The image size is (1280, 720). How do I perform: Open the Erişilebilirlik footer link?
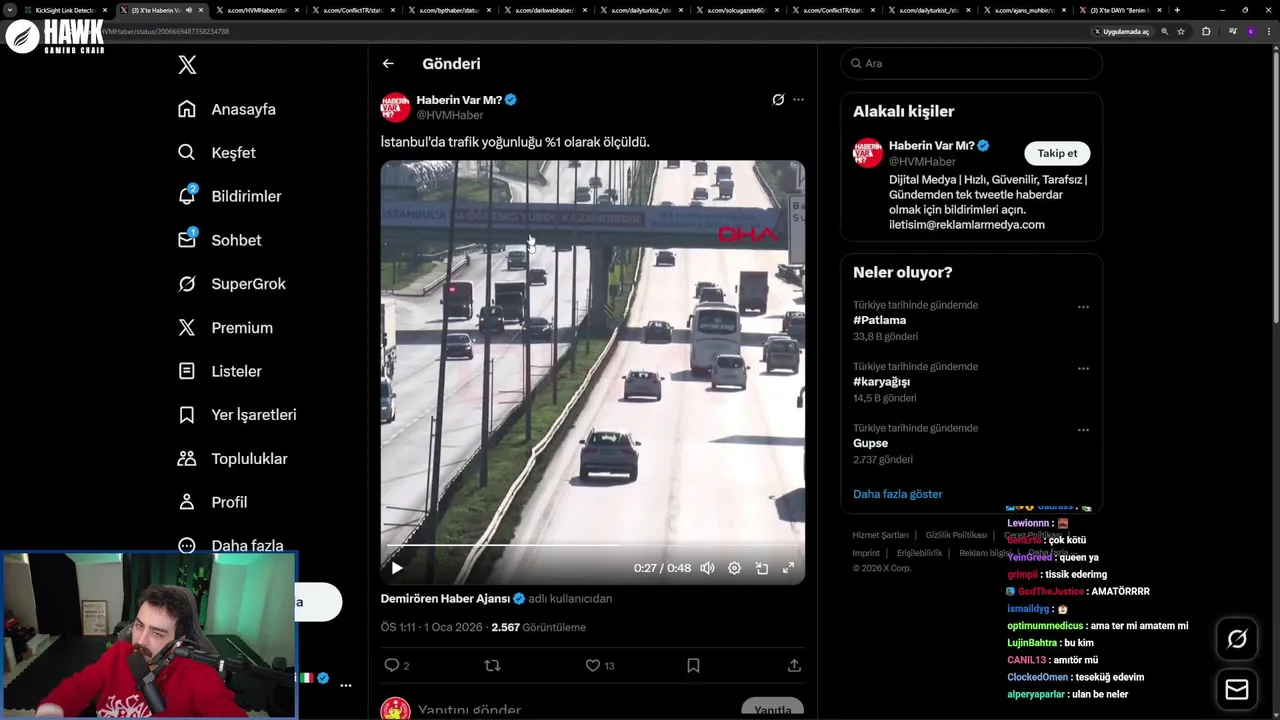coord(919,553)
